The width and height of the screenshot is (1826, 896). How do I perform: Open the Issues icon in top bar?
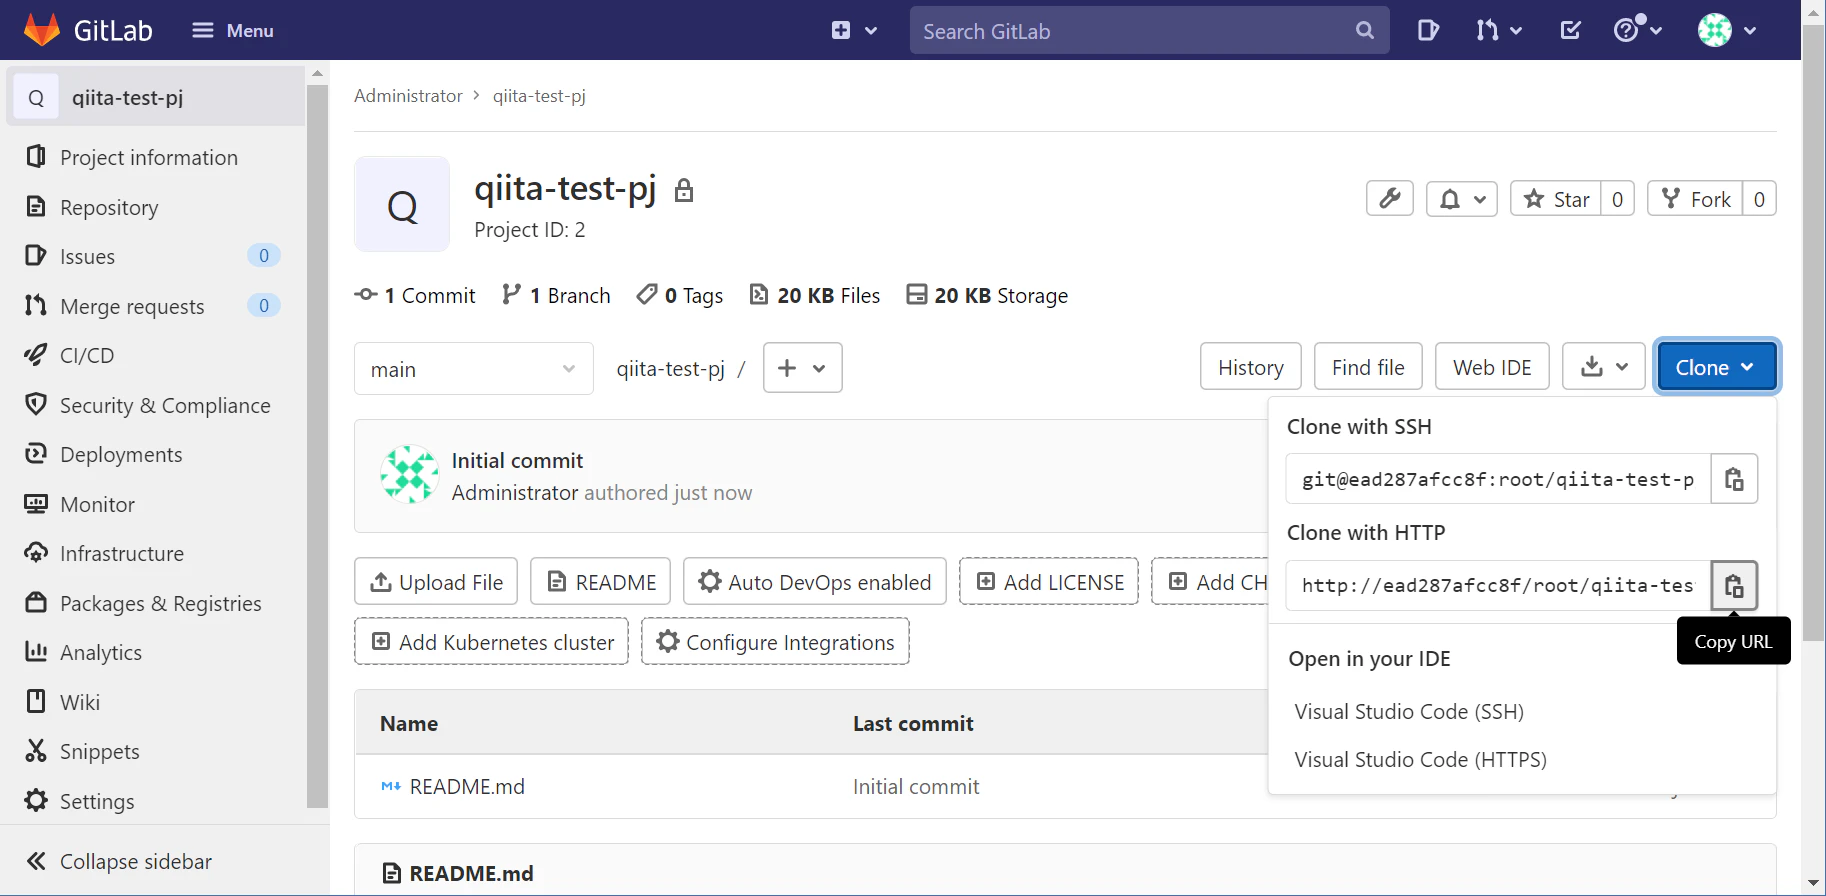click(x=1428, y=30)
